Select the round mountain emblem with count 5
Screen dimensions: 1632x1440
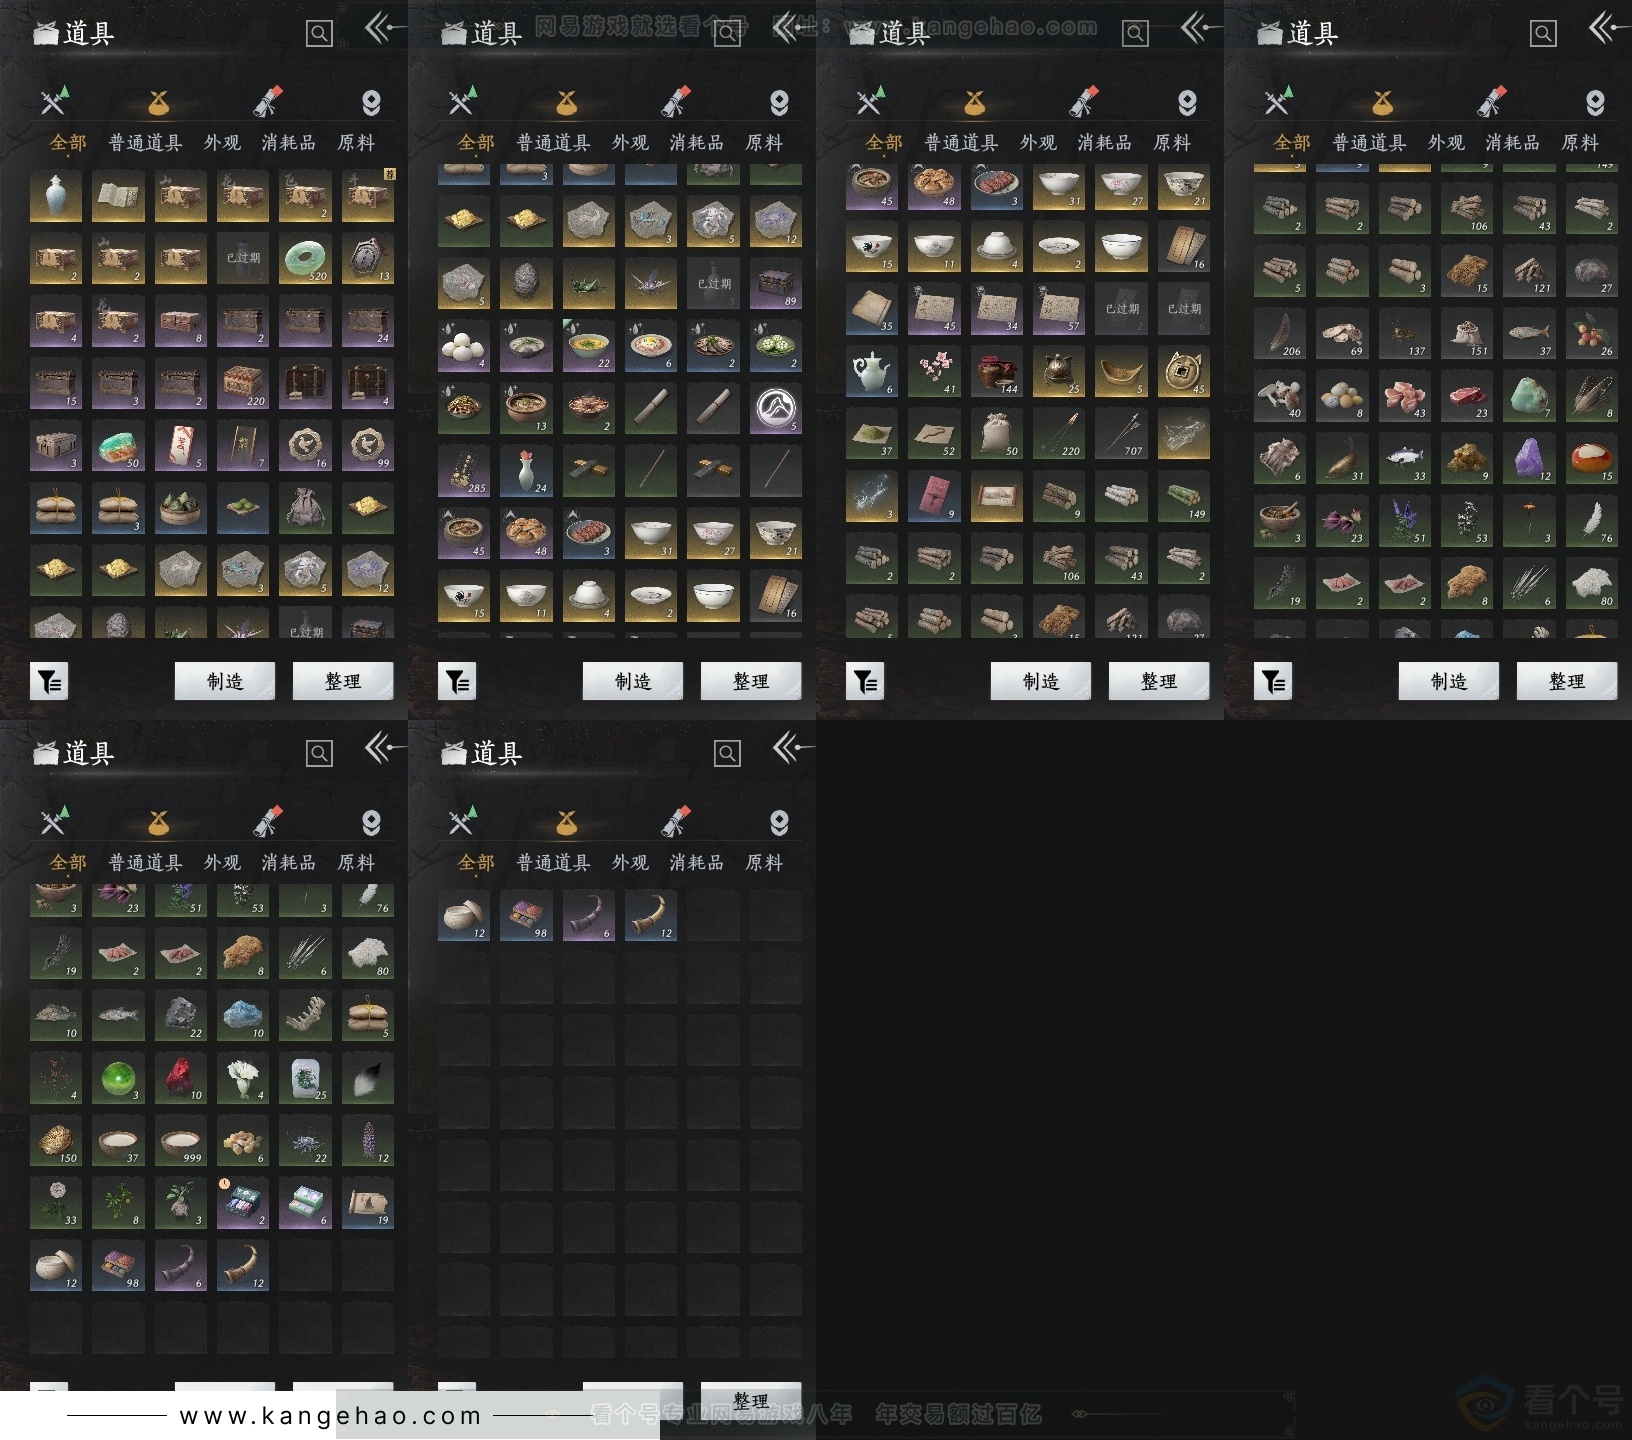pyautogui.click(x=775, y=408)
